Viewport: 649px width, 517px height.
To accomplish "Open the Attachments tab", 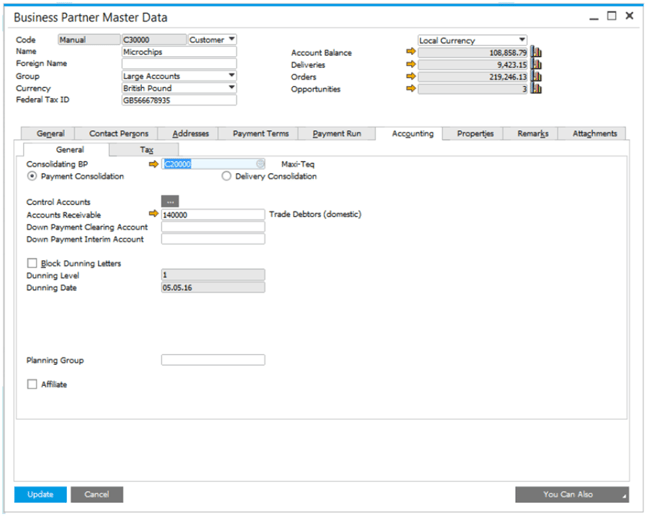I will point(594,133).
